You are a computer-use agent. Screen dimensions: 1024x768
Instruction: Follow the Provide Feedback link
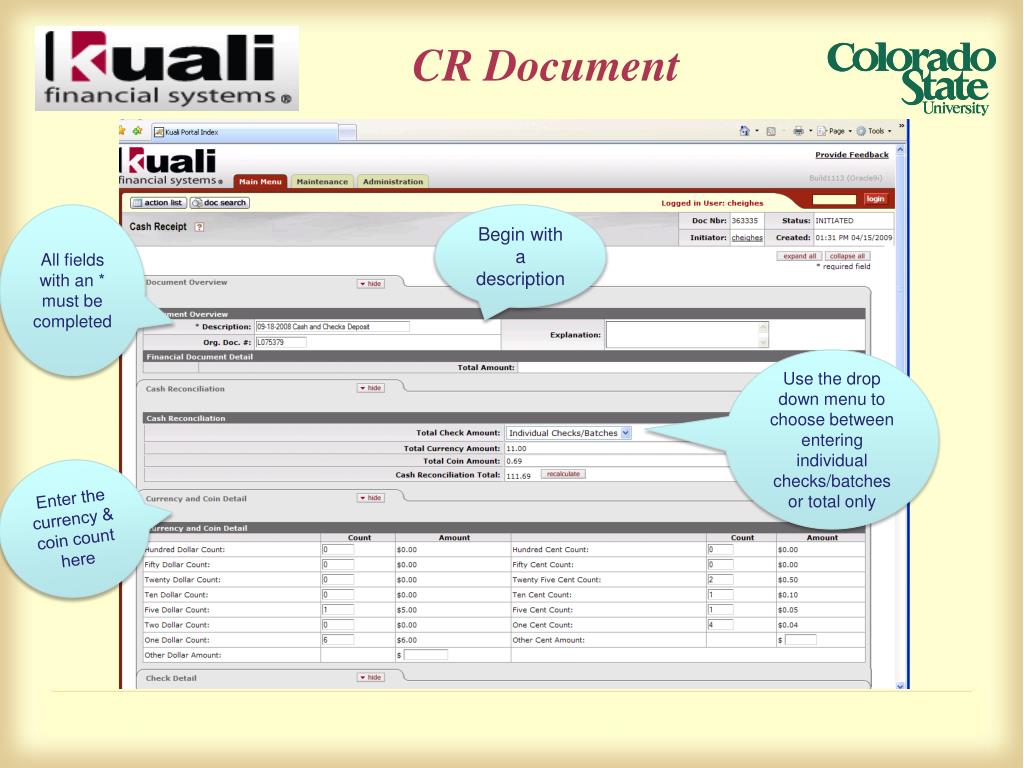[852, 155]
